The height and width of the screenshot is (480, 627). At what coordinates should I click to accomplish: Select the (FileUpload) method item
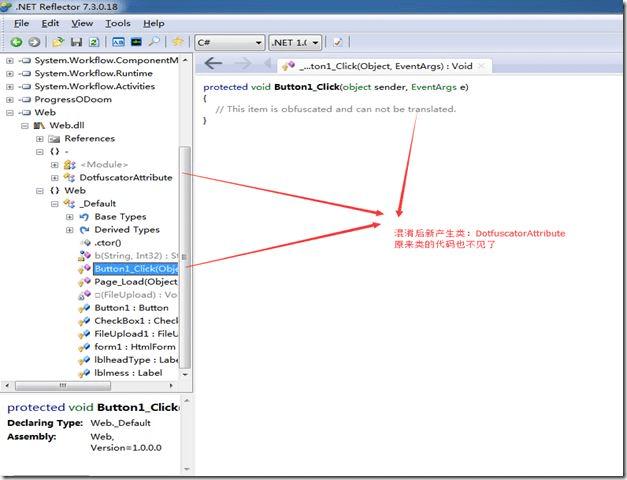pos(136,295)
